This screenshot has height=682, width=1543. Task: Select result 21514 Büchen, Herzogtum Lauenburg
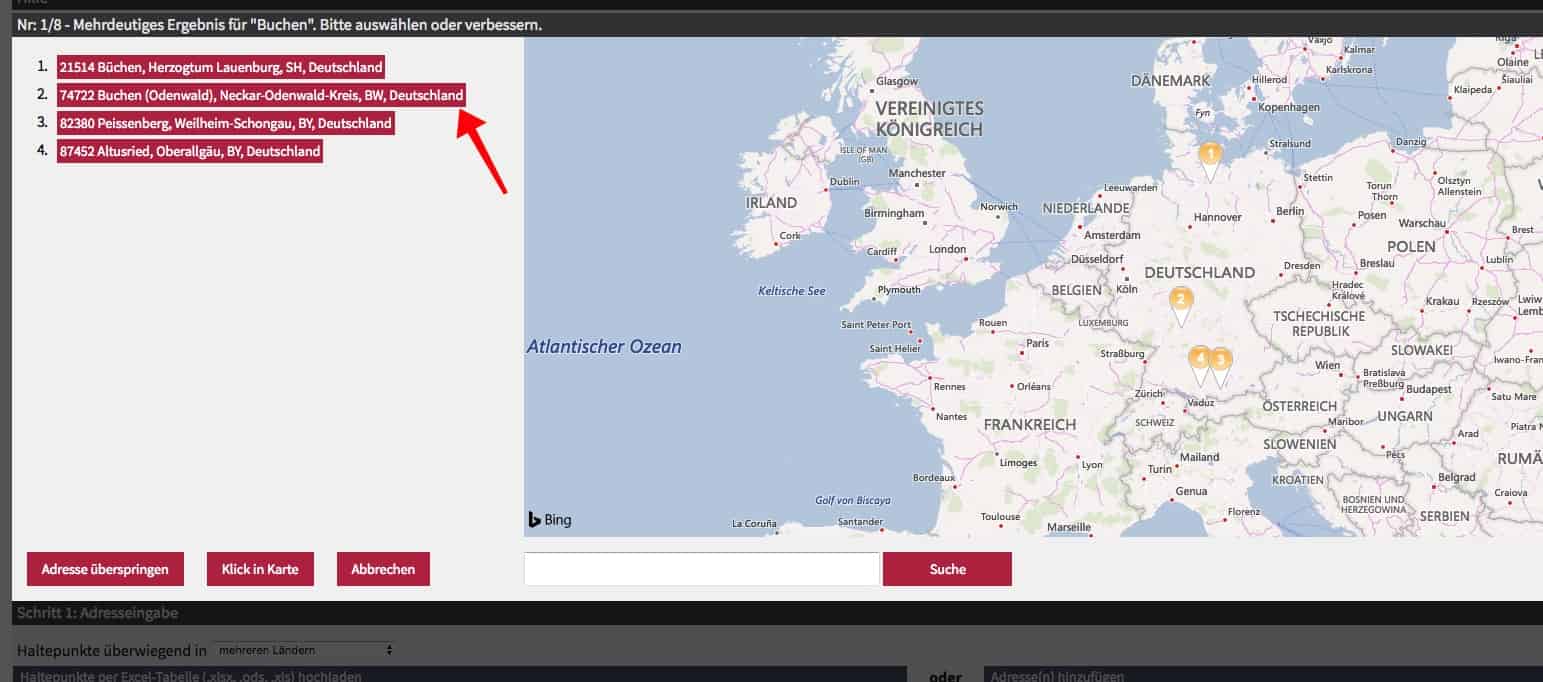220,68
